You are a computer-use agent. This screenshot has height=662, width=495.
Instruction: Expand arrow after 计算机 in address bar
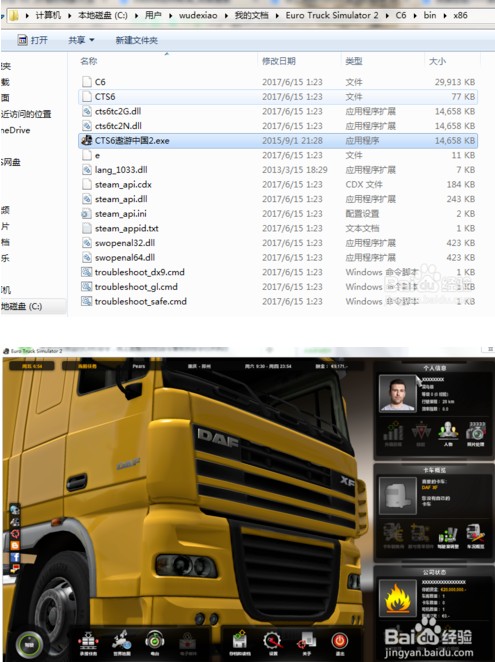(70, 16)
